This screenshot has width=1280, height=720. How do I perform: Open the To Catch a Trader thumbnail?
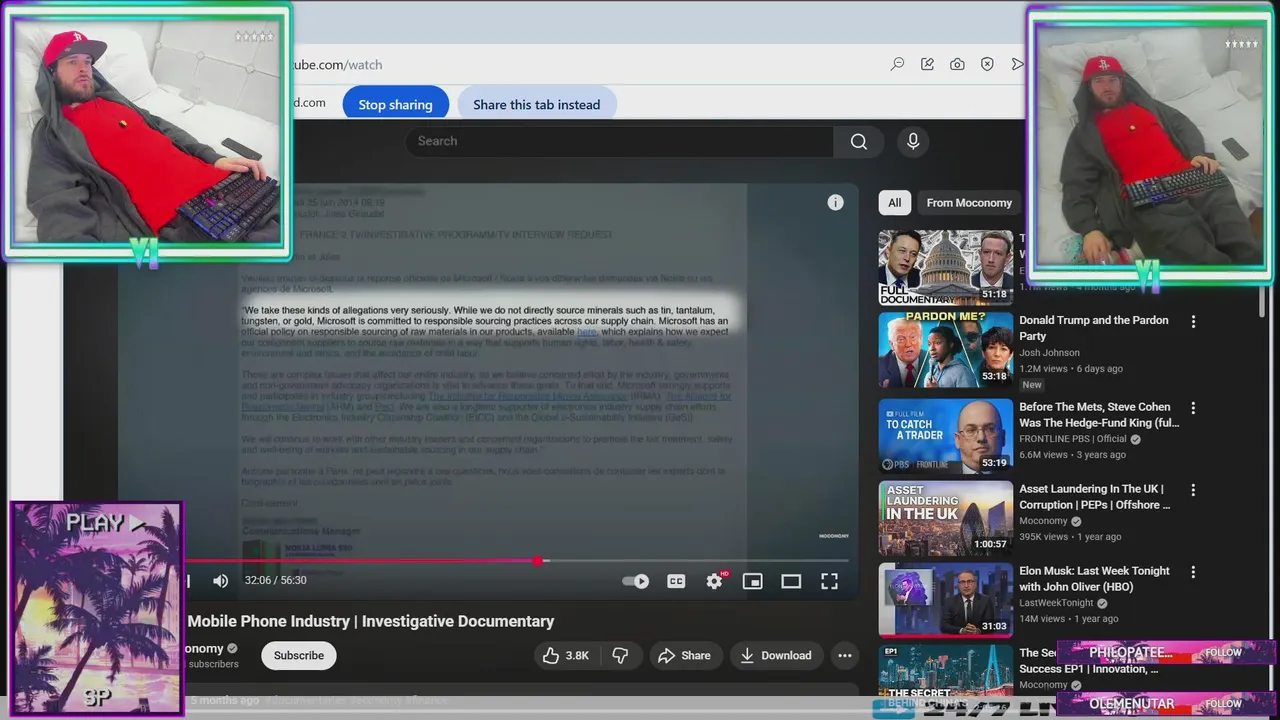pyautogui.click(x=945, y=436)
